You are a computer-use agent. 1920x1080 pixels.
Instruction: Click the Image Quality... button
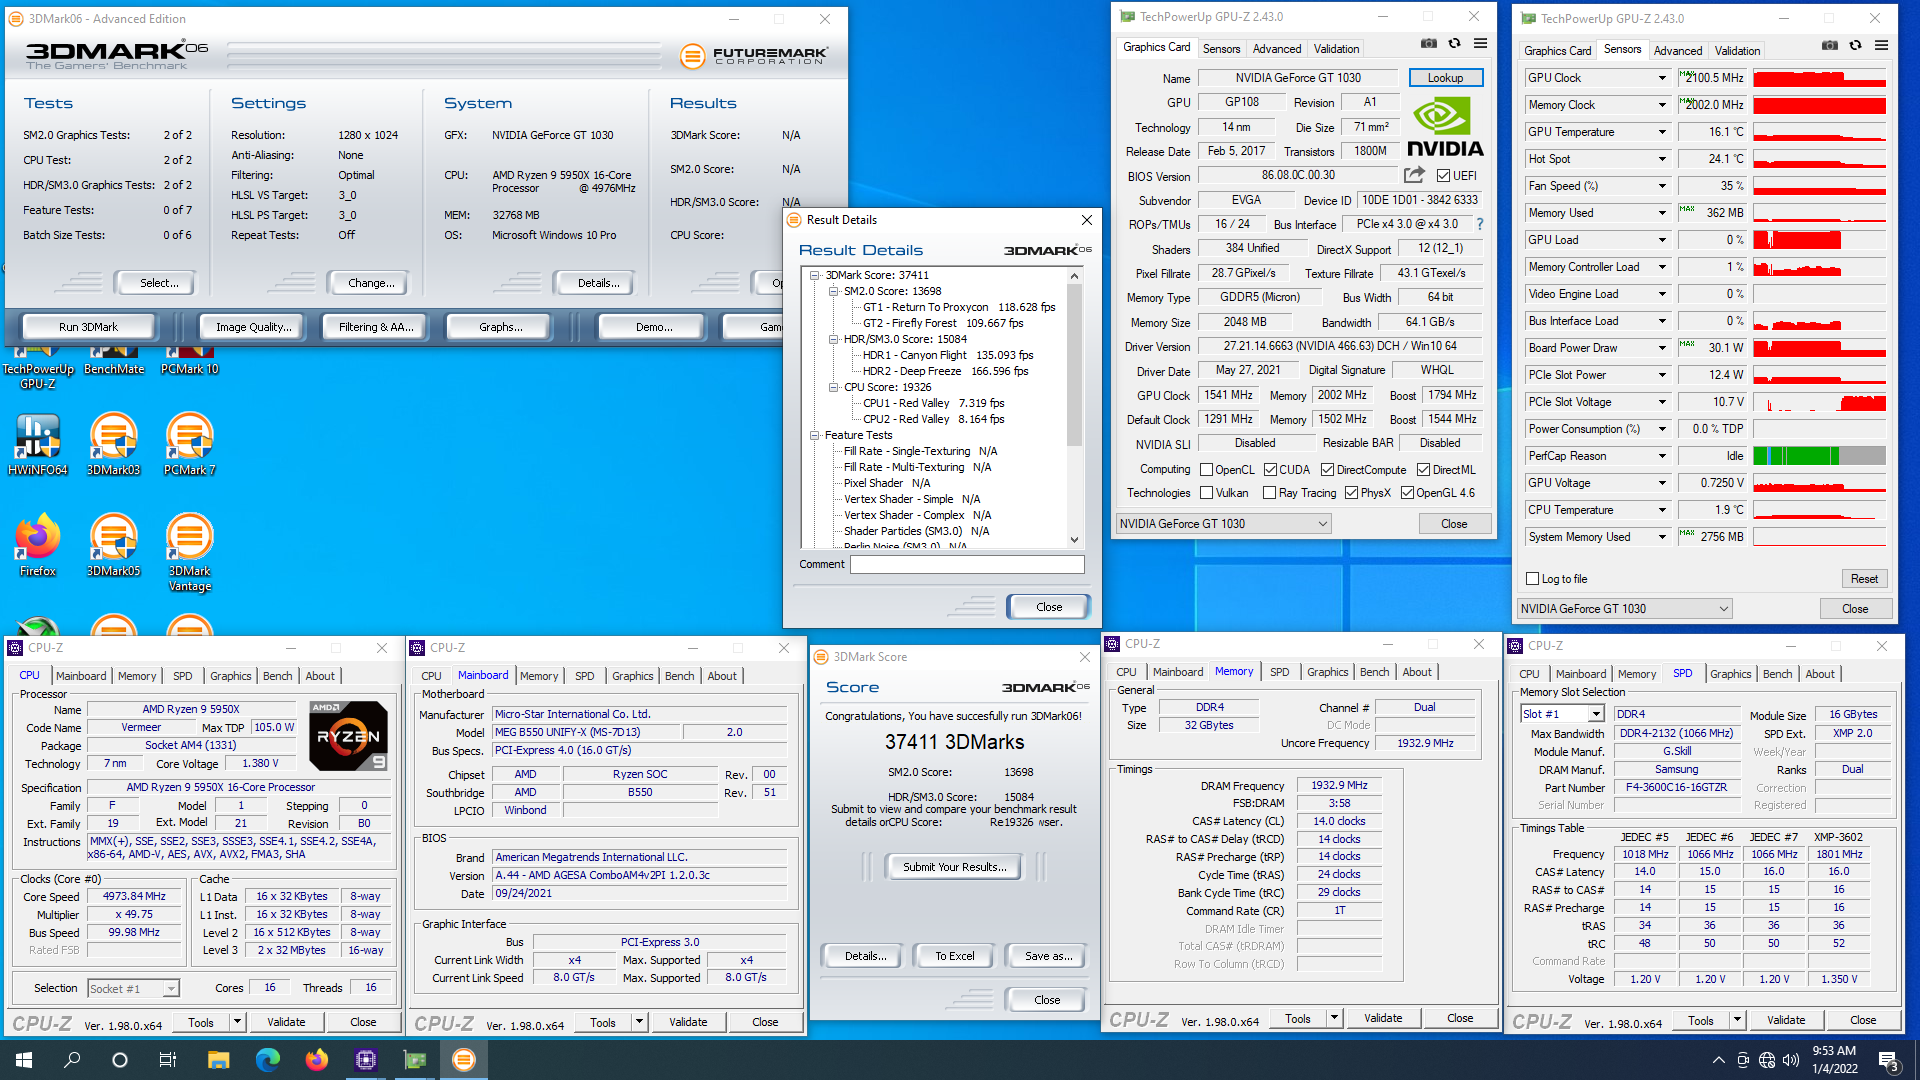click(x=254, y=327)
